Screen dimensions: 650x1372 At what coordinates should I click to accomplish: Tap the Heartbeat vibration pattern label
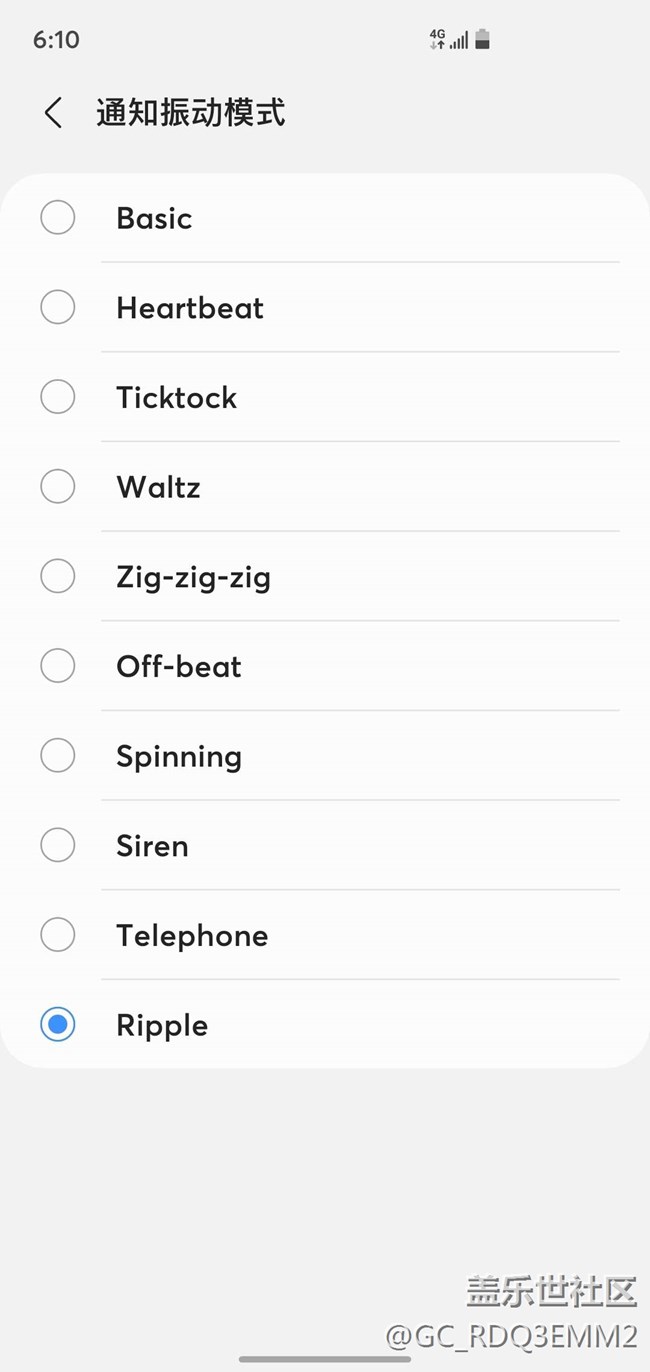[190, 308]
